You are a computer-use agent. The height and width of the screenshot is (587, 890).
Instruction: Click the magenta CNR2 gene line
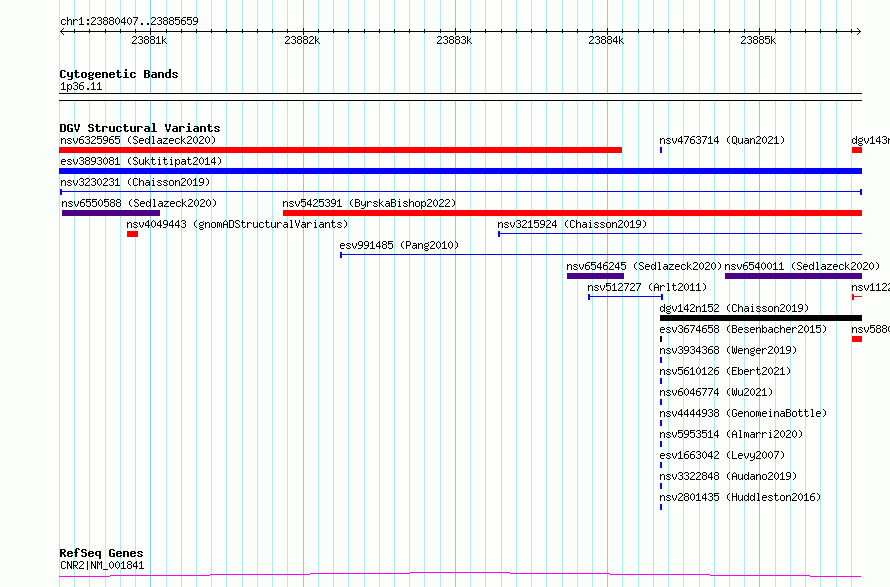[x=460, y=575]
